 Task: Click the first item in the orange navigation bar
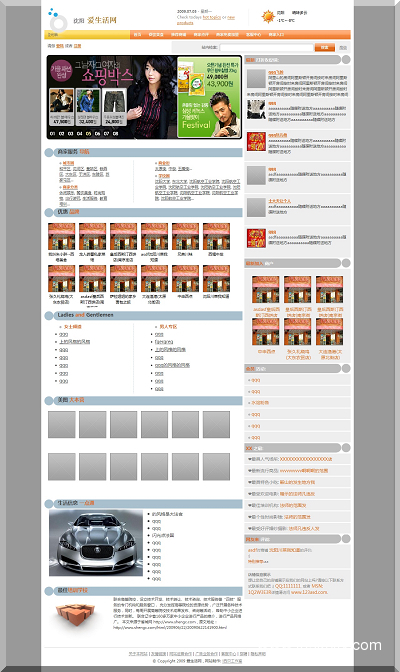coord(137,35)
